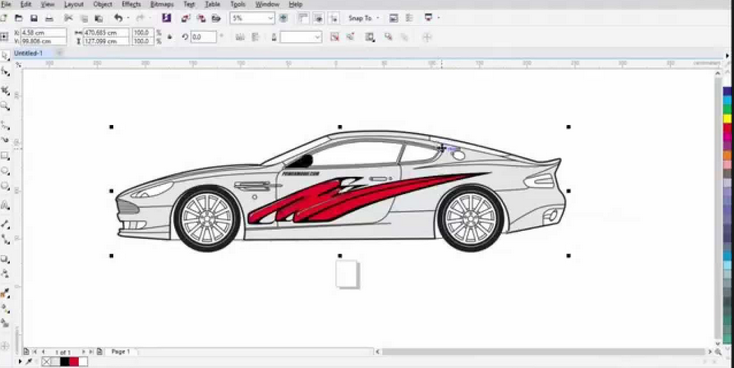Select the Polygon tool
Screen dimensions: 734x368
(5, 186)
